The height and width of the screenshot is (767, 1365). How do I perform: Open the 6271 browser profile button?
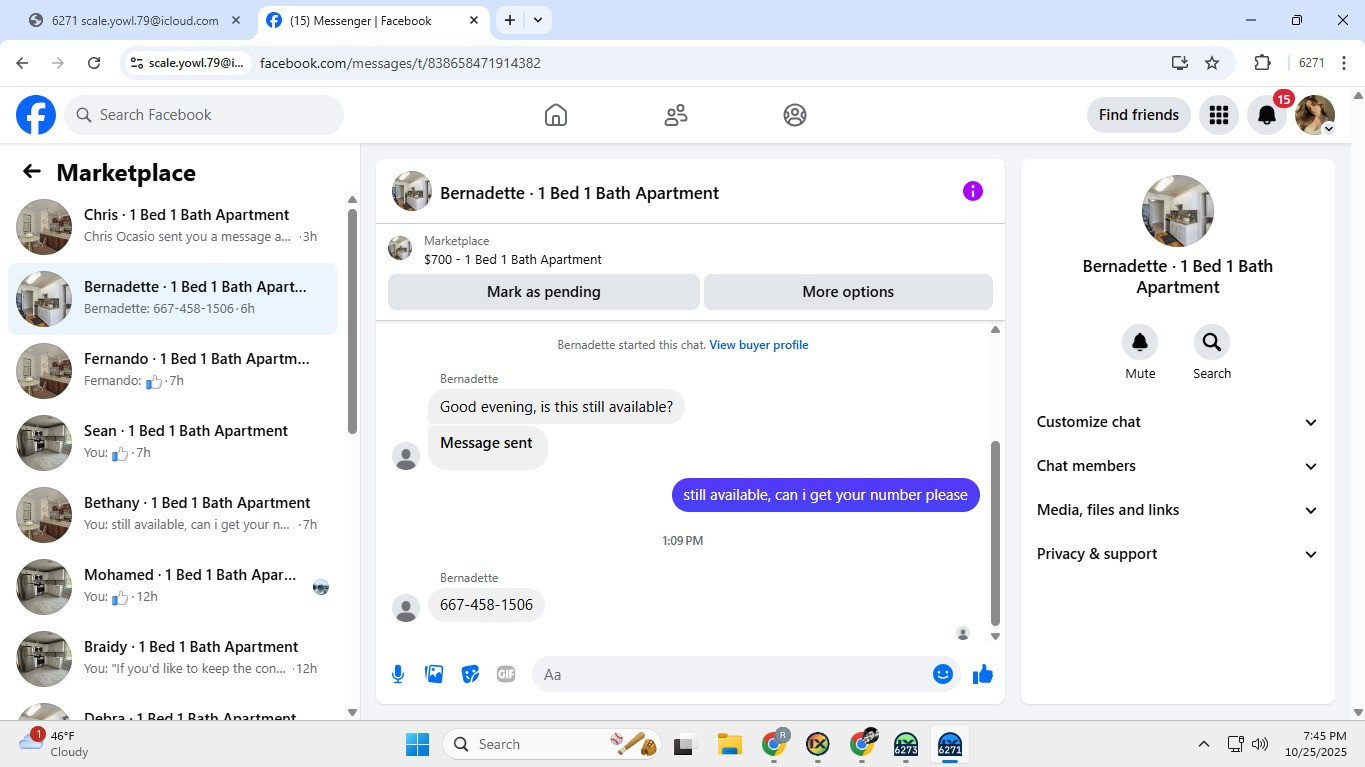pyautogui.click(x=1312, y=63)
